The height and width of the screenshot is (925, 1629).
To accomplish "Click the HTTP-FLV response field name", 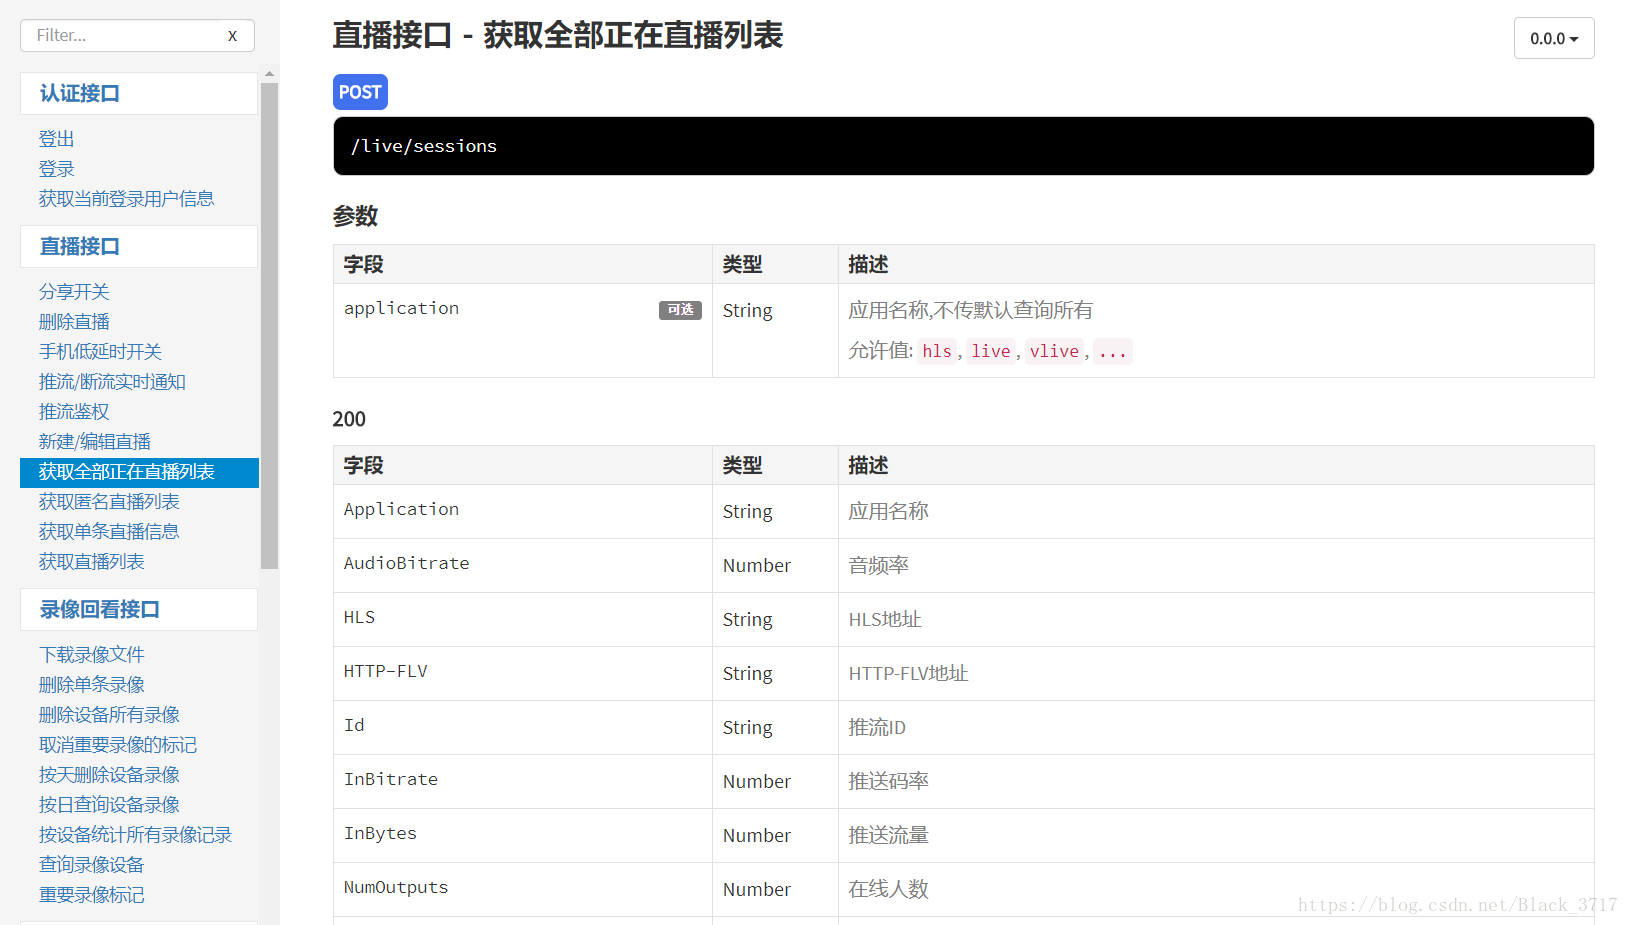I will [x=385, y=672].
